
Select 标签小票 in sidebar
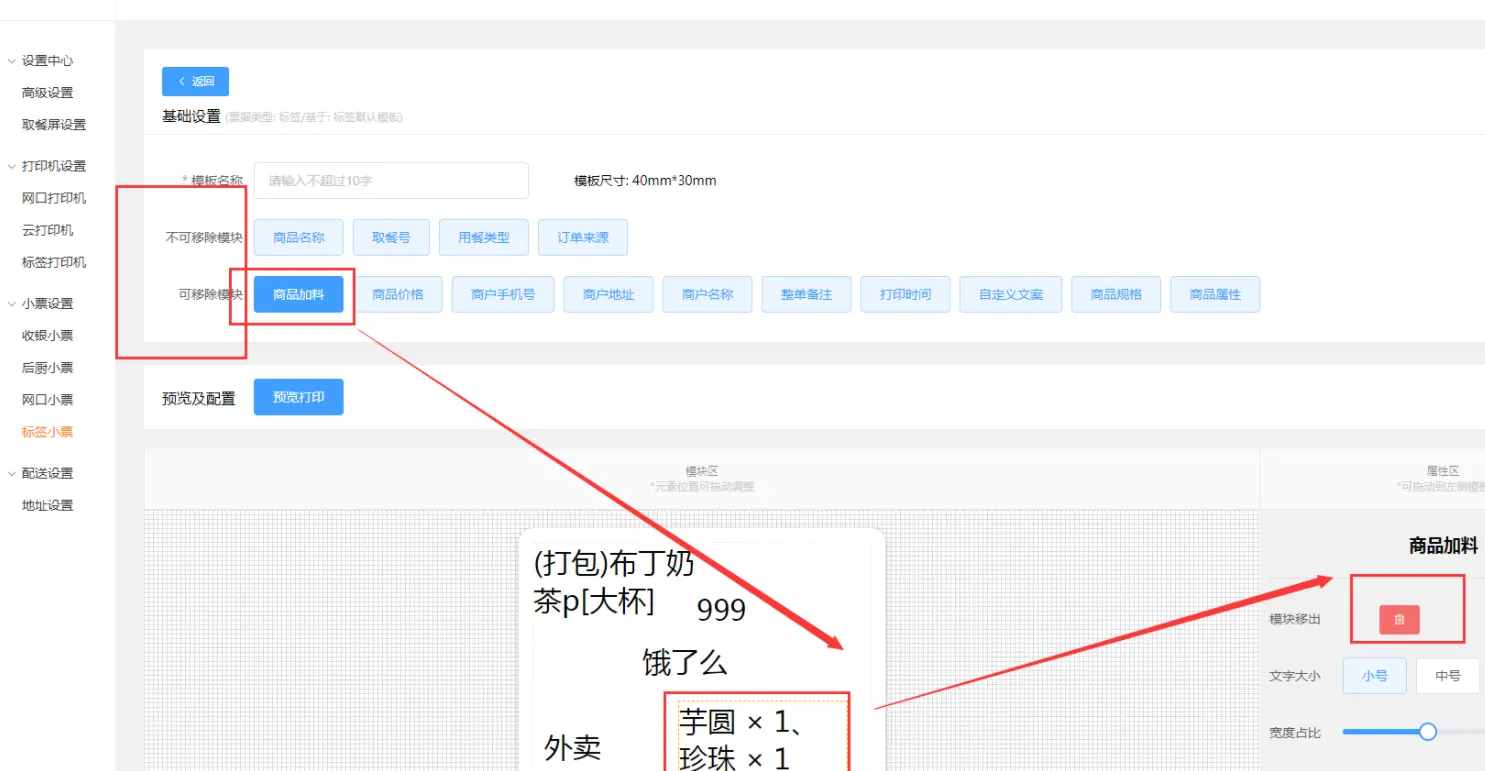click(x=48, y=432)
